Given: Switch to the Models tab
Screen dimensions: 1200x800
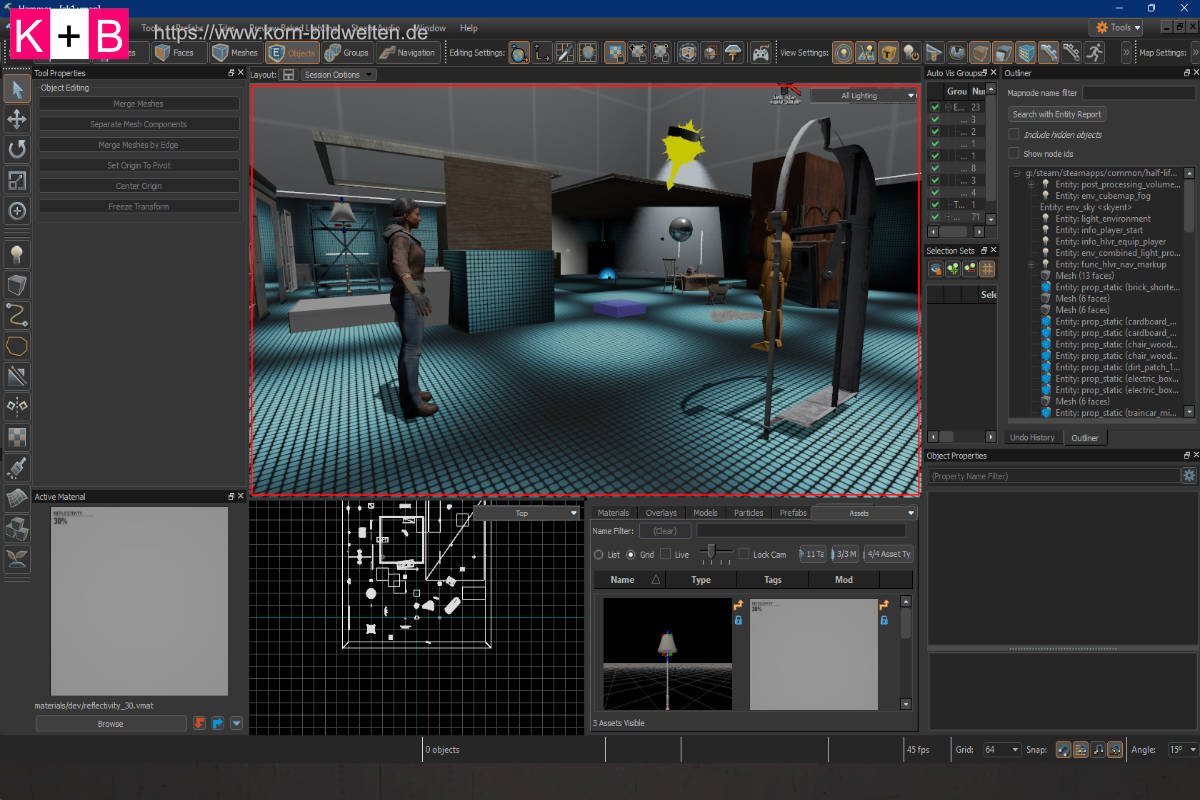Looking at the screenshot, I should click(705, 513).
